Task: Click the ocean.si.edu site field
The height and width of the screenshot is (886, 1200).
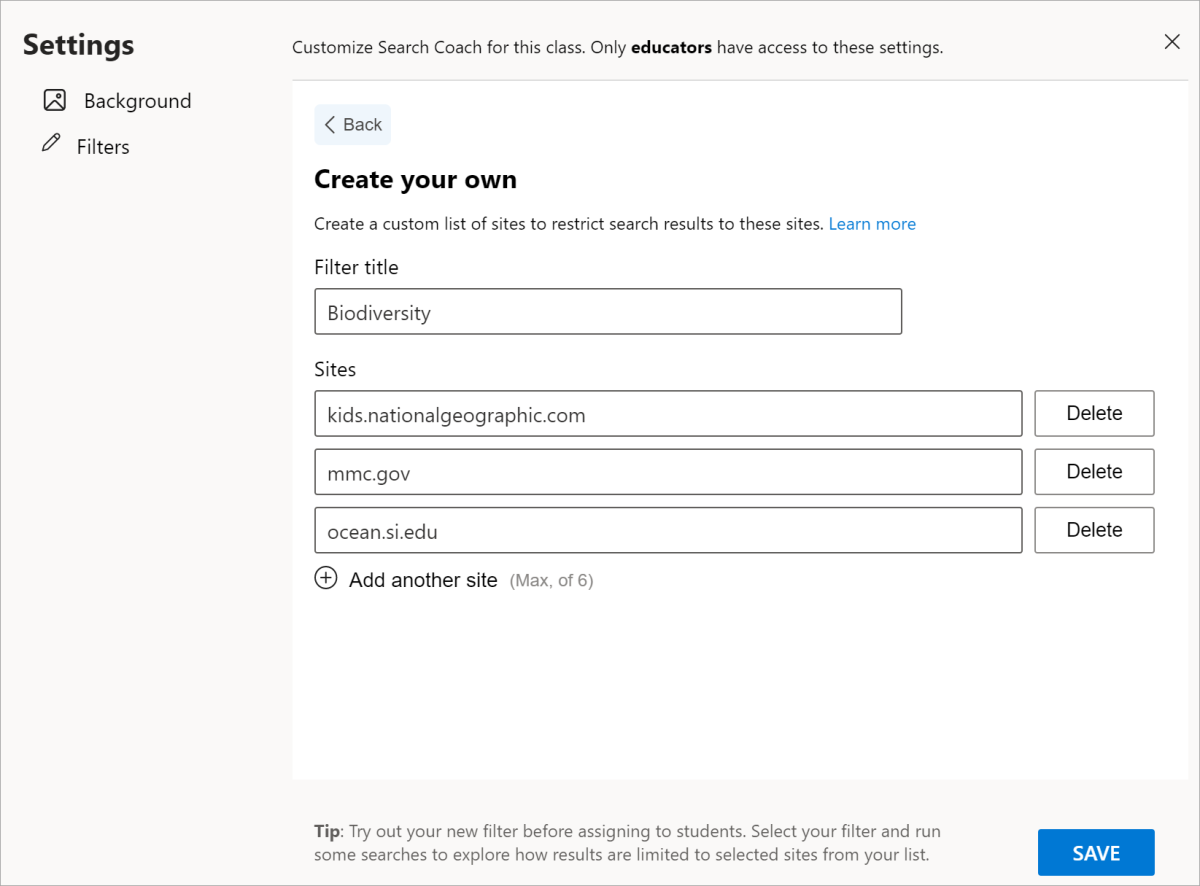Action: click(668, 531)
